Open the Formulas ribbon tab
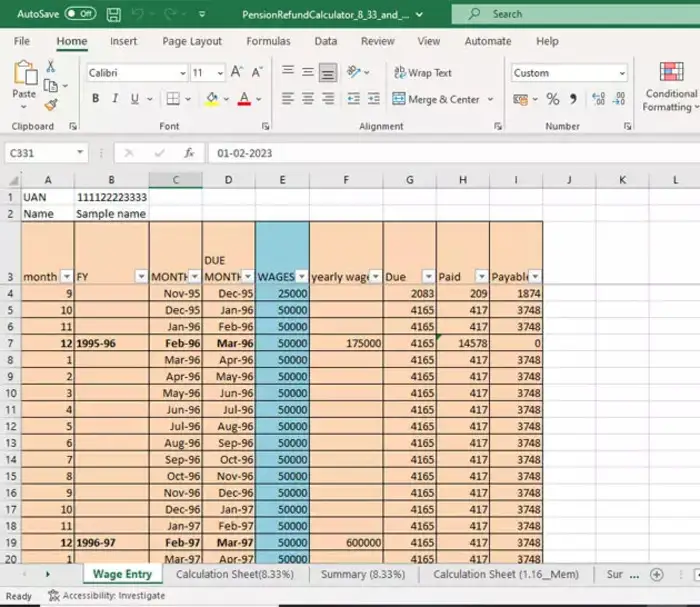This screenshot has width=700, height=607. click(x=268, y=41)
